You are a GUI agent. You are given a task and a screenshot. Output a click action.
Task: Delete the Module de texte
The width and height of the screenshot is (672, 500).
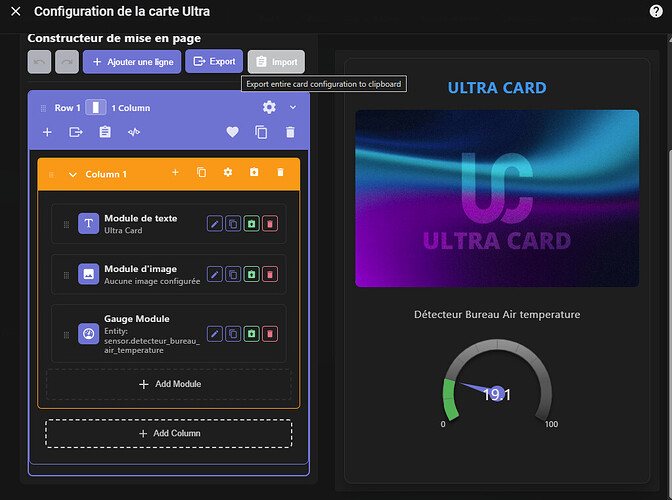(270, 224)
